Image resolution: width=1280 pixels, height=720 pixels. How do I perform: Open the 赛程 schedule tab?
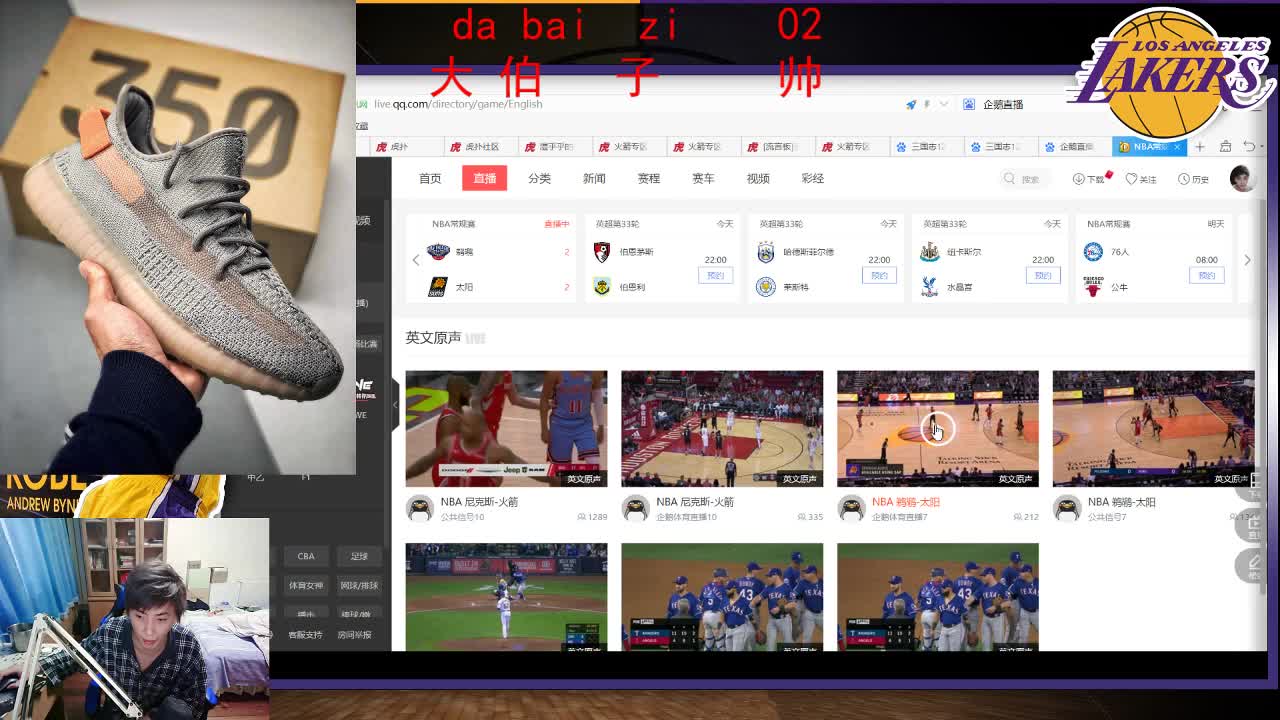(649, 178)
